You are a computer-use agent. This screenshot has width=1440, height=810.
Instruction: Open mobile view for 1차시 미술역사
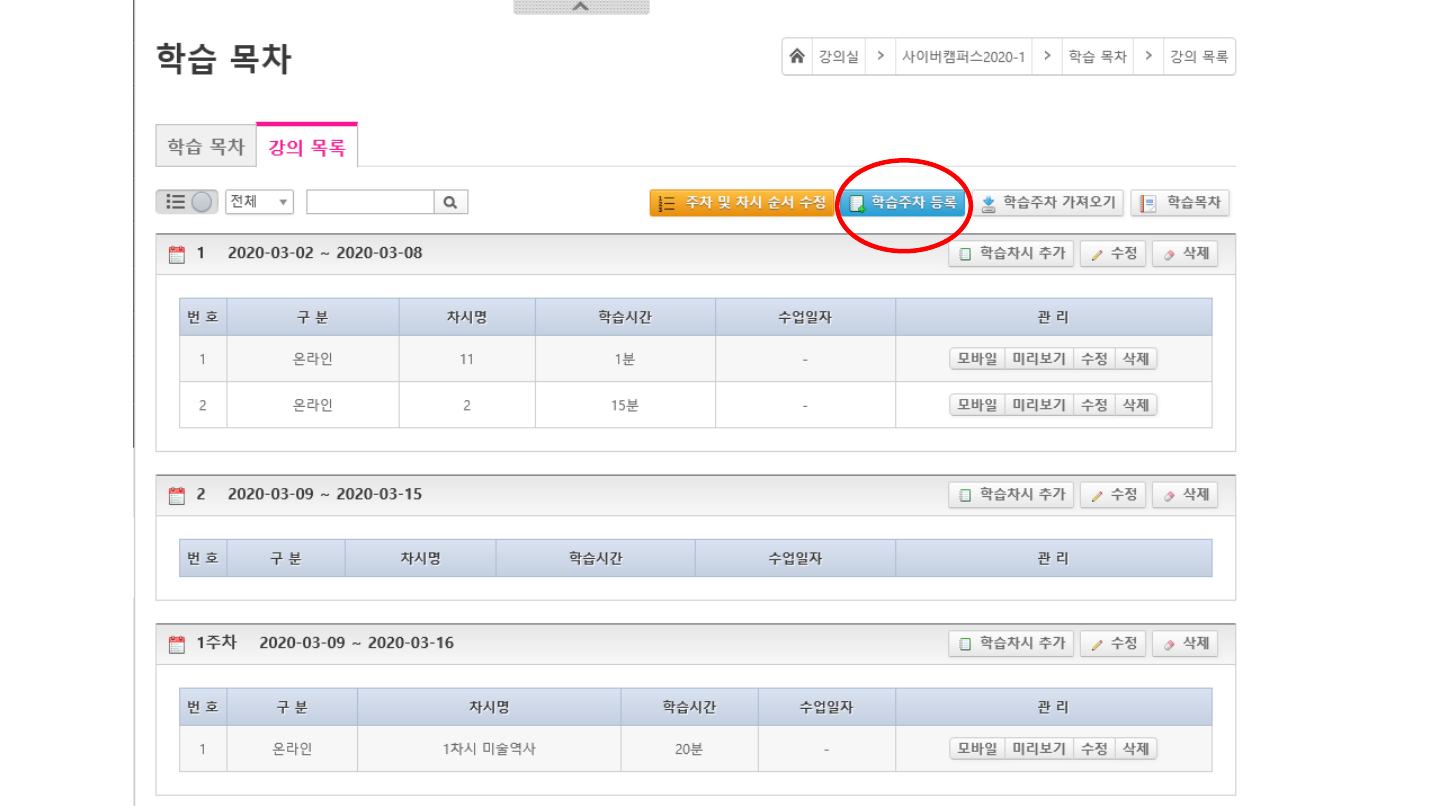(977, 749)
